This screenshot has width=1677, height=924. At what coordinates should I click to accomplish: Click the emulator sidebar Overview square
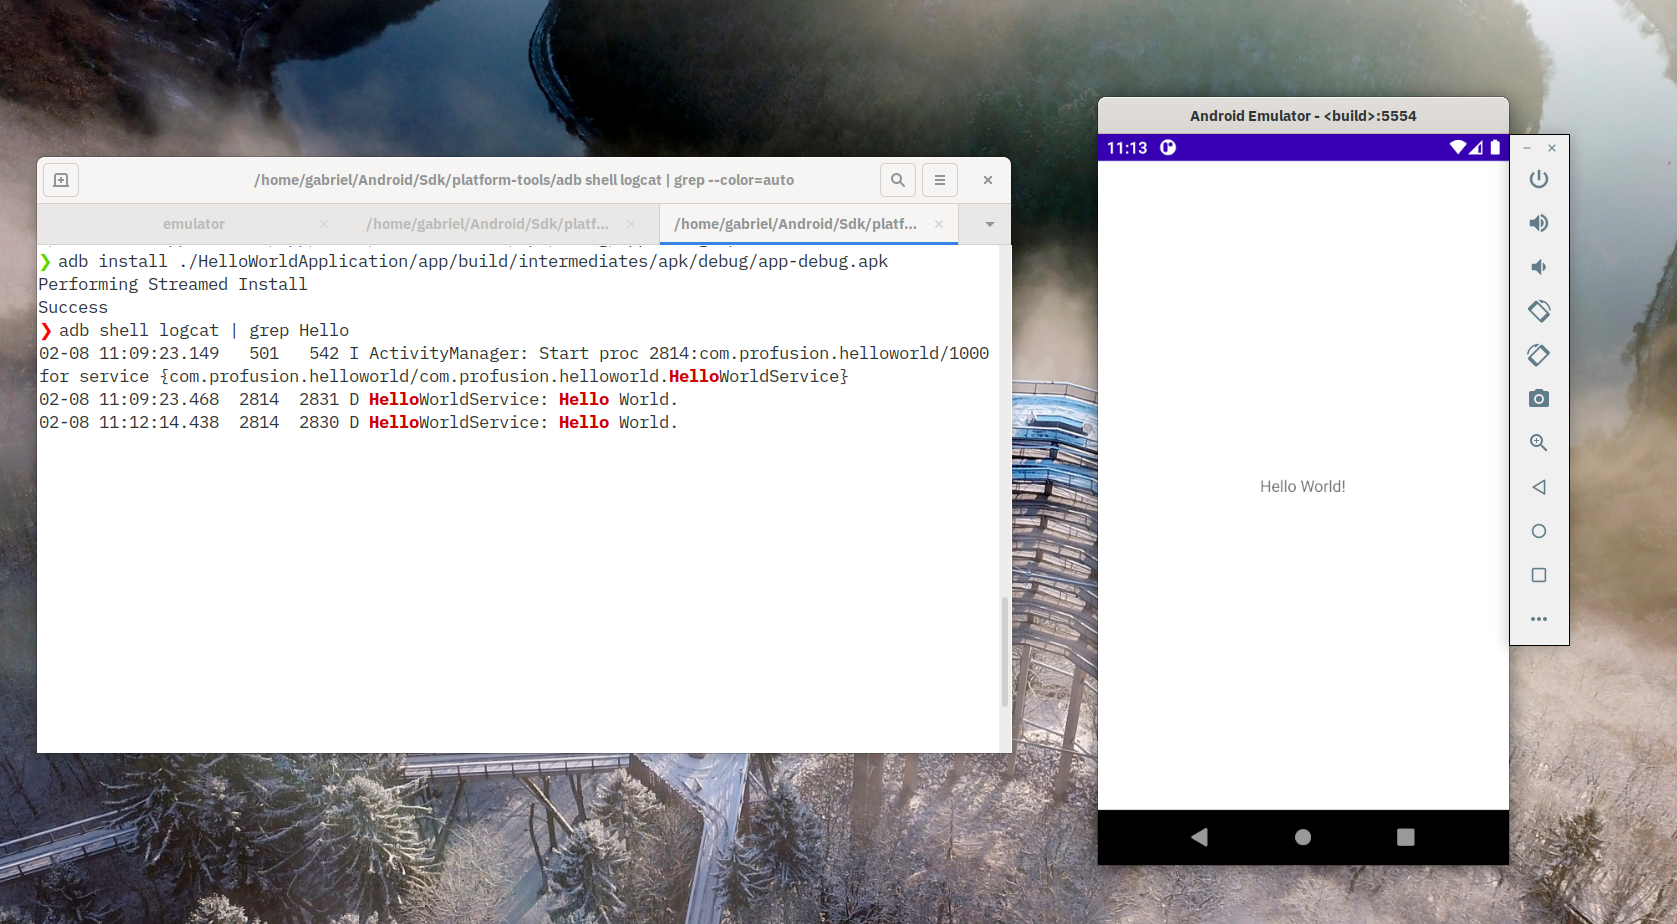[x=1539, y=575]
